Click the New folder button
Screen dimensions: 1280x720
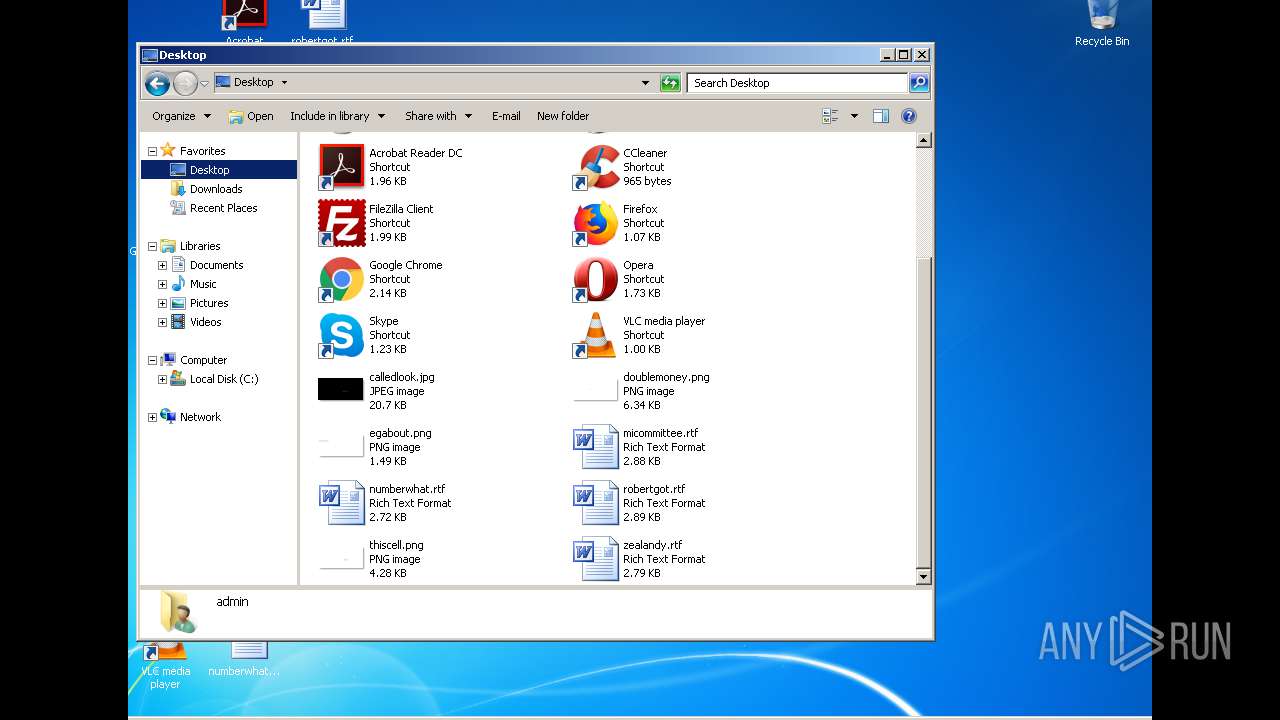coord(563,116)
